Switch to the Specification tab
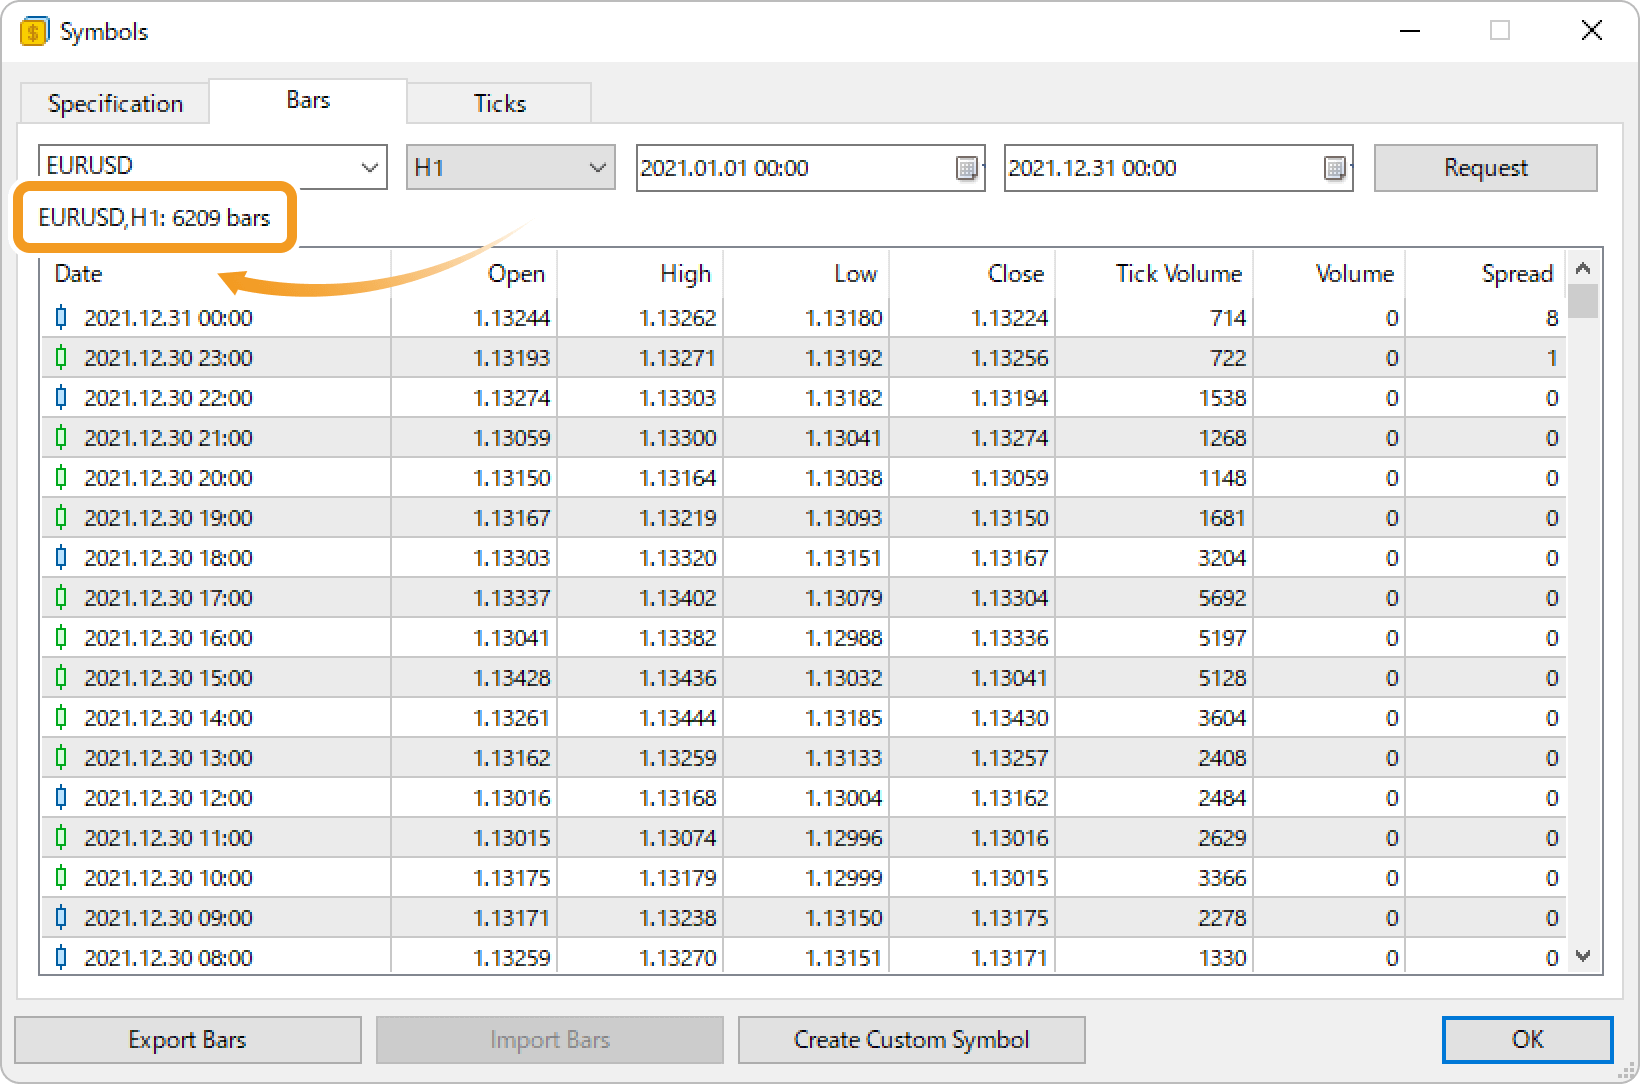 115,104
